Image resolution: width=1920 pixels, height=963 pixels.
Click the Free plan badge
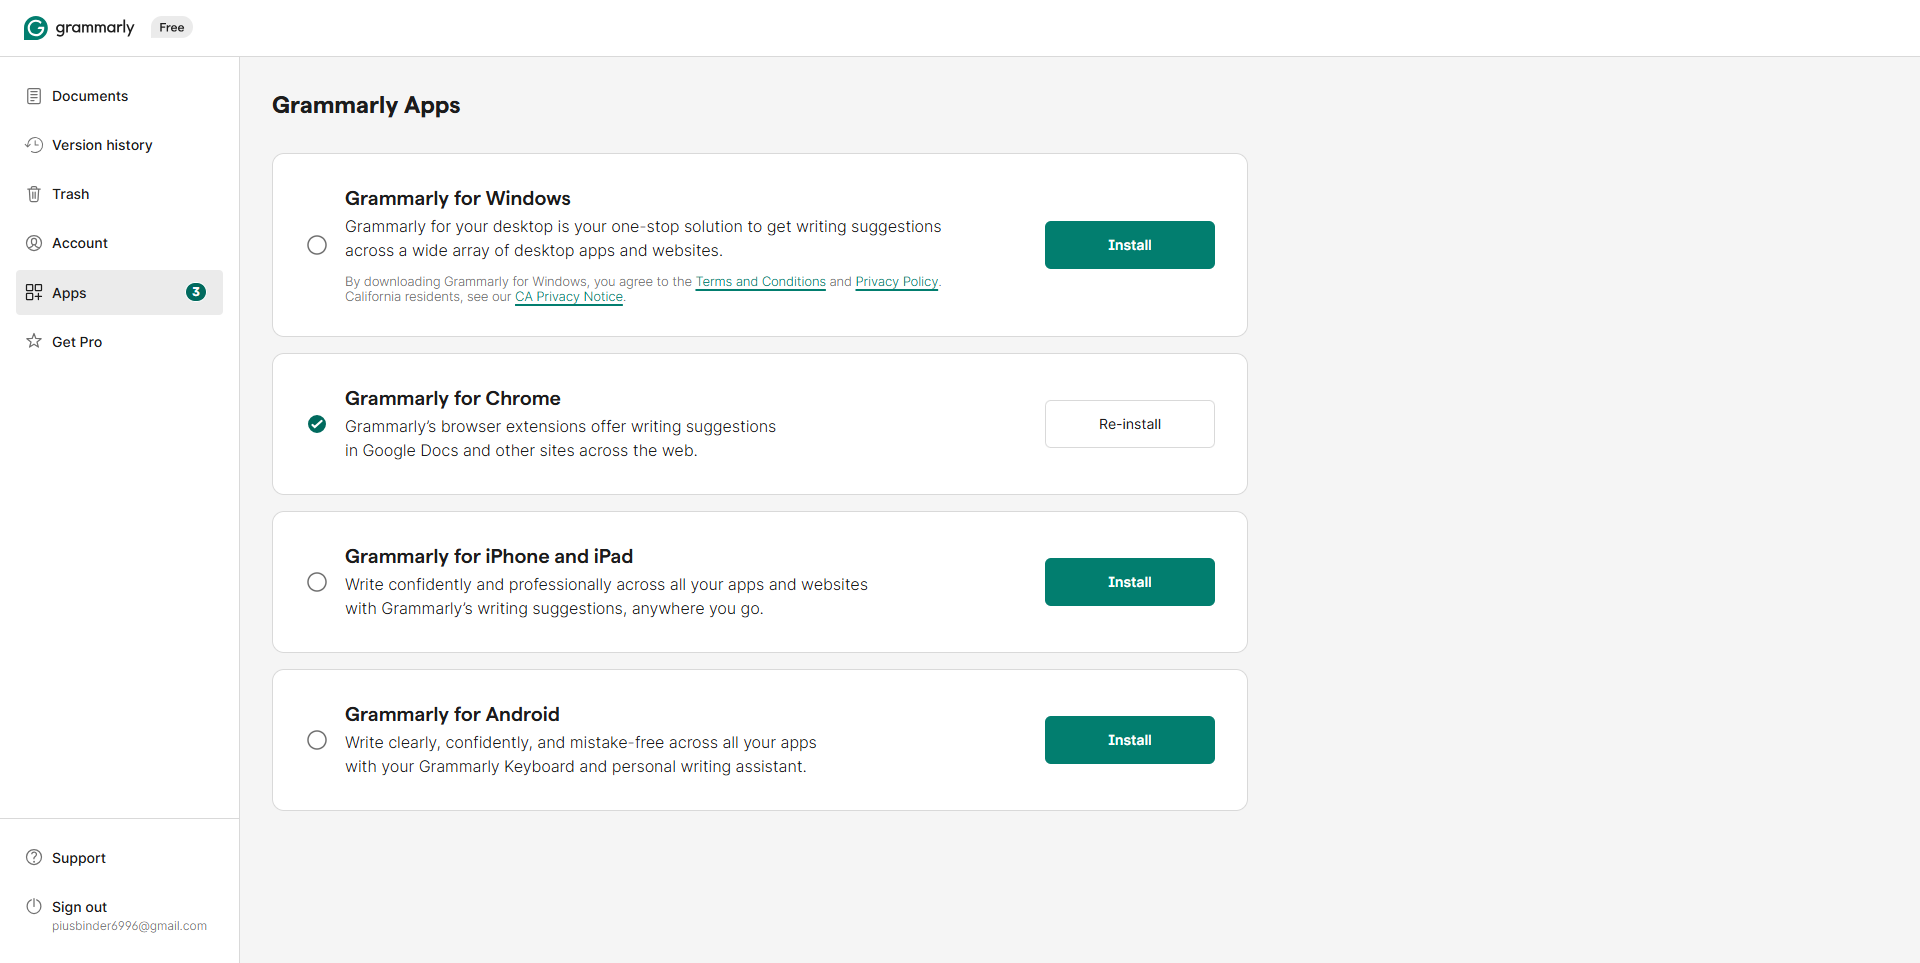[172, 28]
